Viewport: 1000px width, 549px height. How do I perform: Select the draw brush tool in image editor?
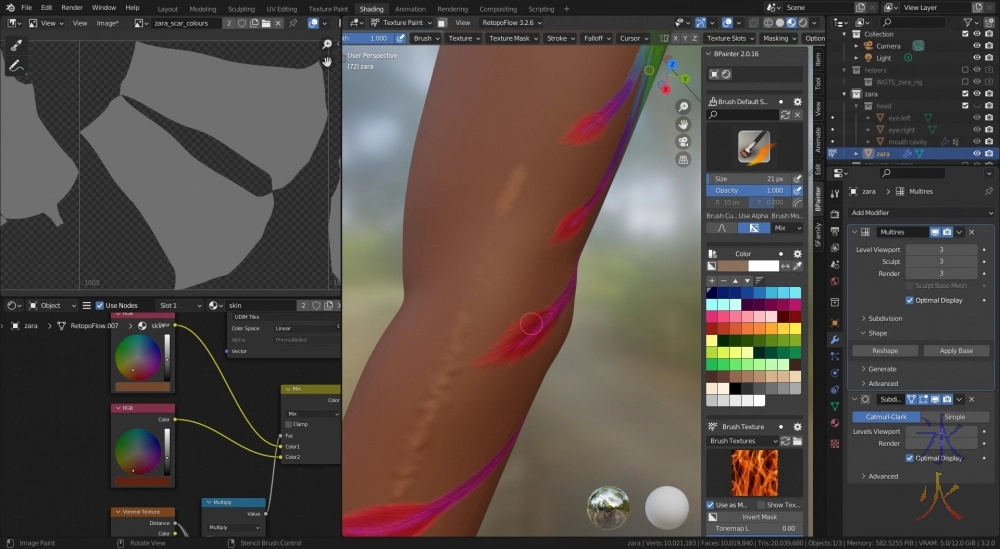[x=15, y=45]
